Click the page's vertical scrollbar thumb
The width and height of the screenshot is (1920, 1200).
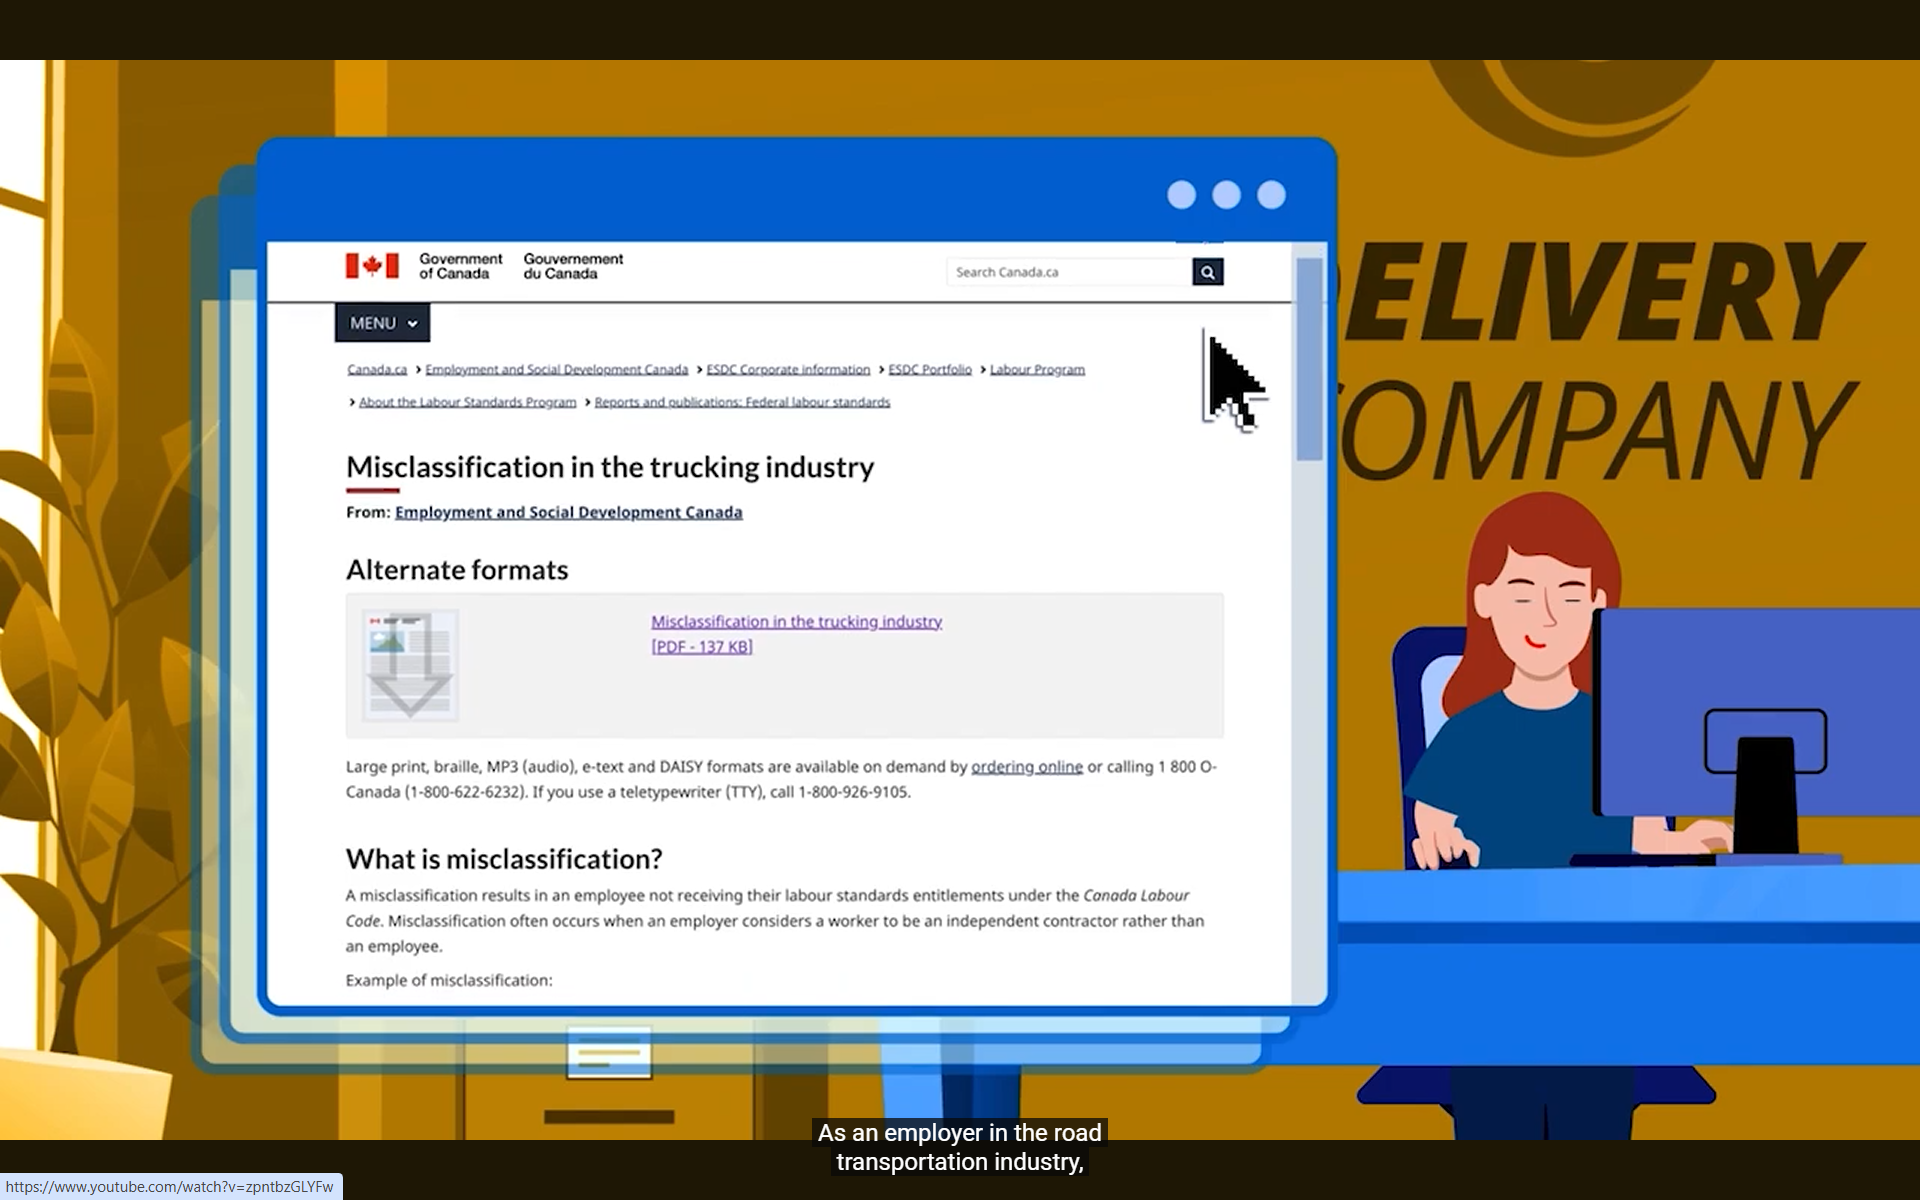point(1309,360)
